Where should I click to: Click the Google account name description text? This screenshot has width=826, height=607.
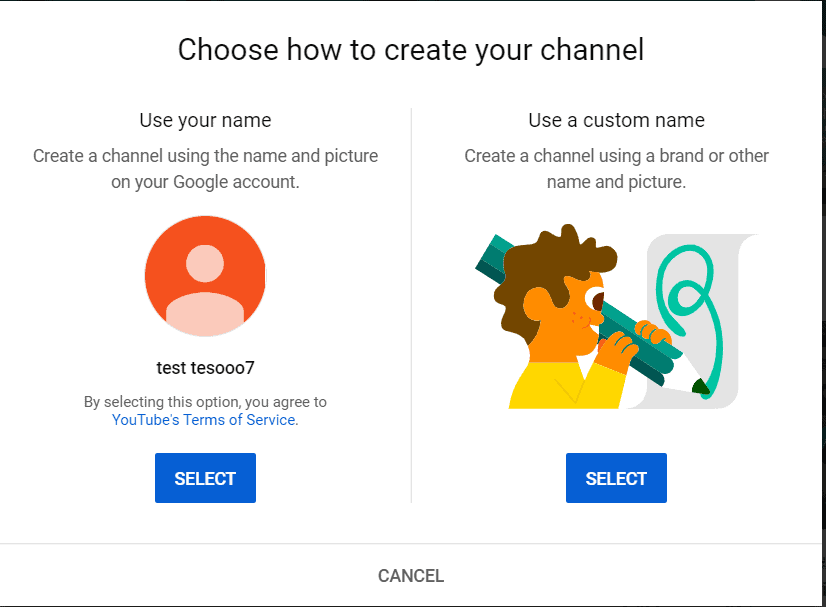205,169
